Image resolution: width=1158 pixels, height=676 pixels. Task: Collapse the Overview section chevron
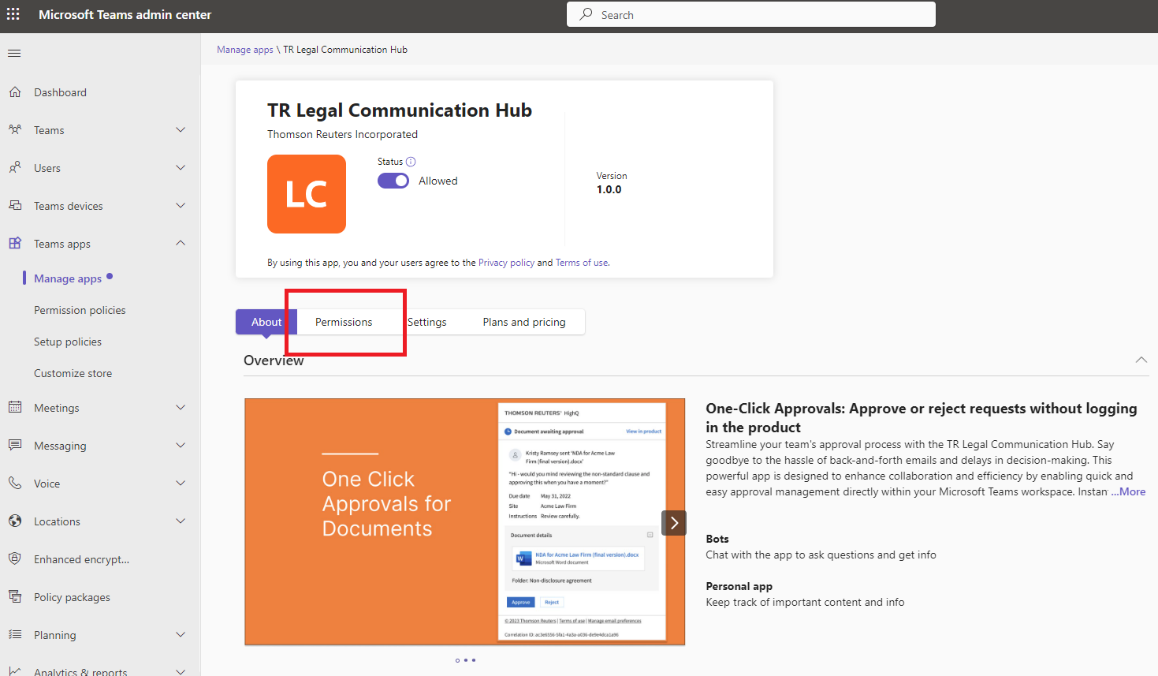click(x=1141, y=360)
